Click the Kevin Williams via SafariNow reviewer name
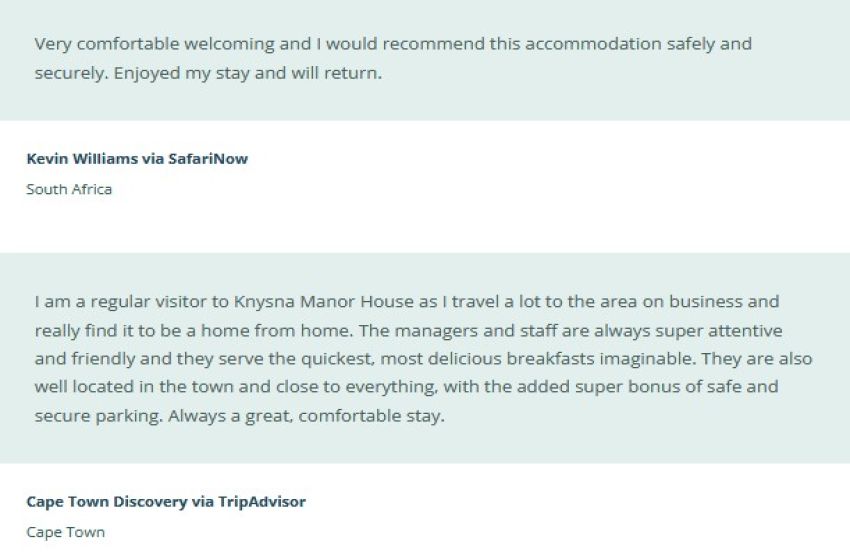The image size is (850, 560). click(x=137, y=159)
